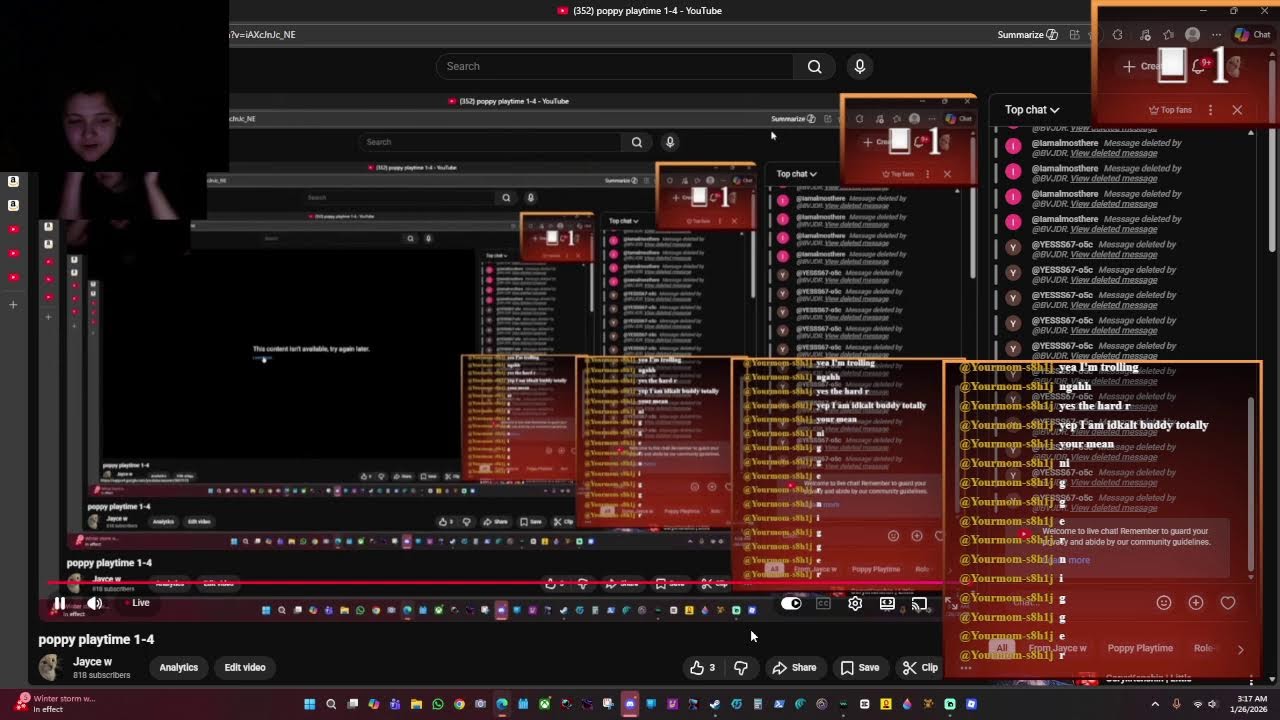
Task: Focus the YouTube Search box
Action: click(615, 66)
